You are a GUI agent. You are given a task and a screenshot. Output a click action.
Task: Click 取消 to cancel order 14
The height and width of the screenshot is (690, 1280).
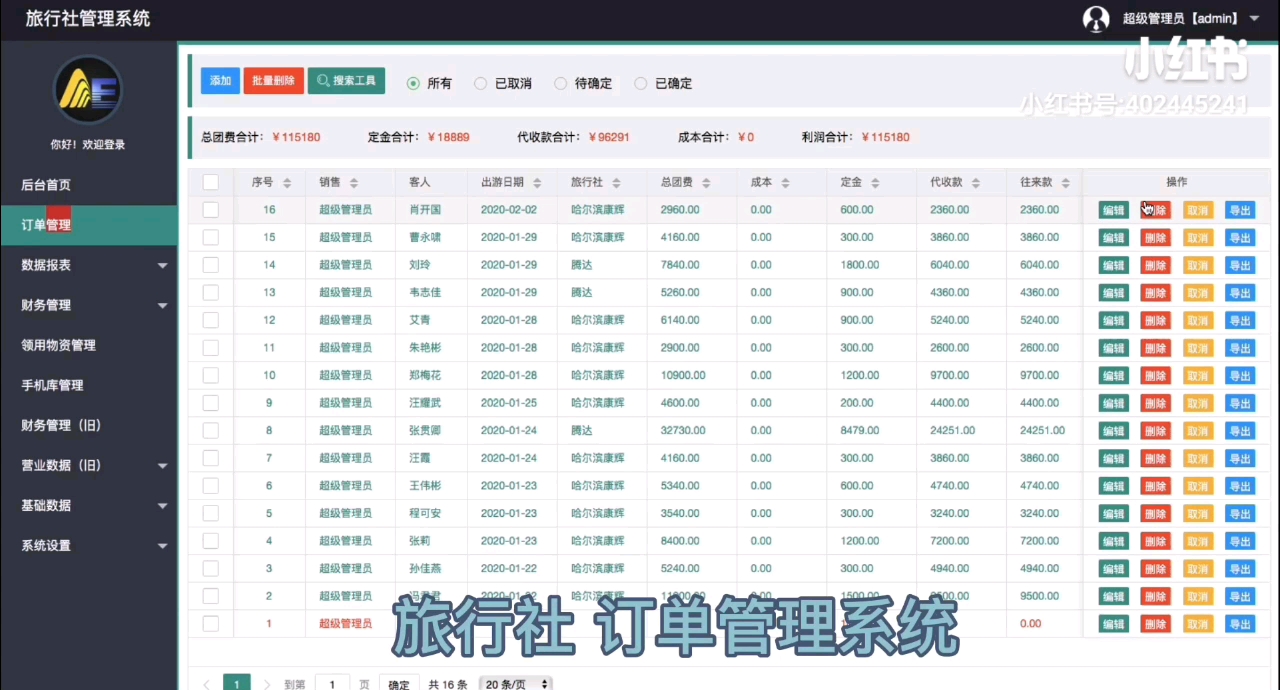[1197, 264]
